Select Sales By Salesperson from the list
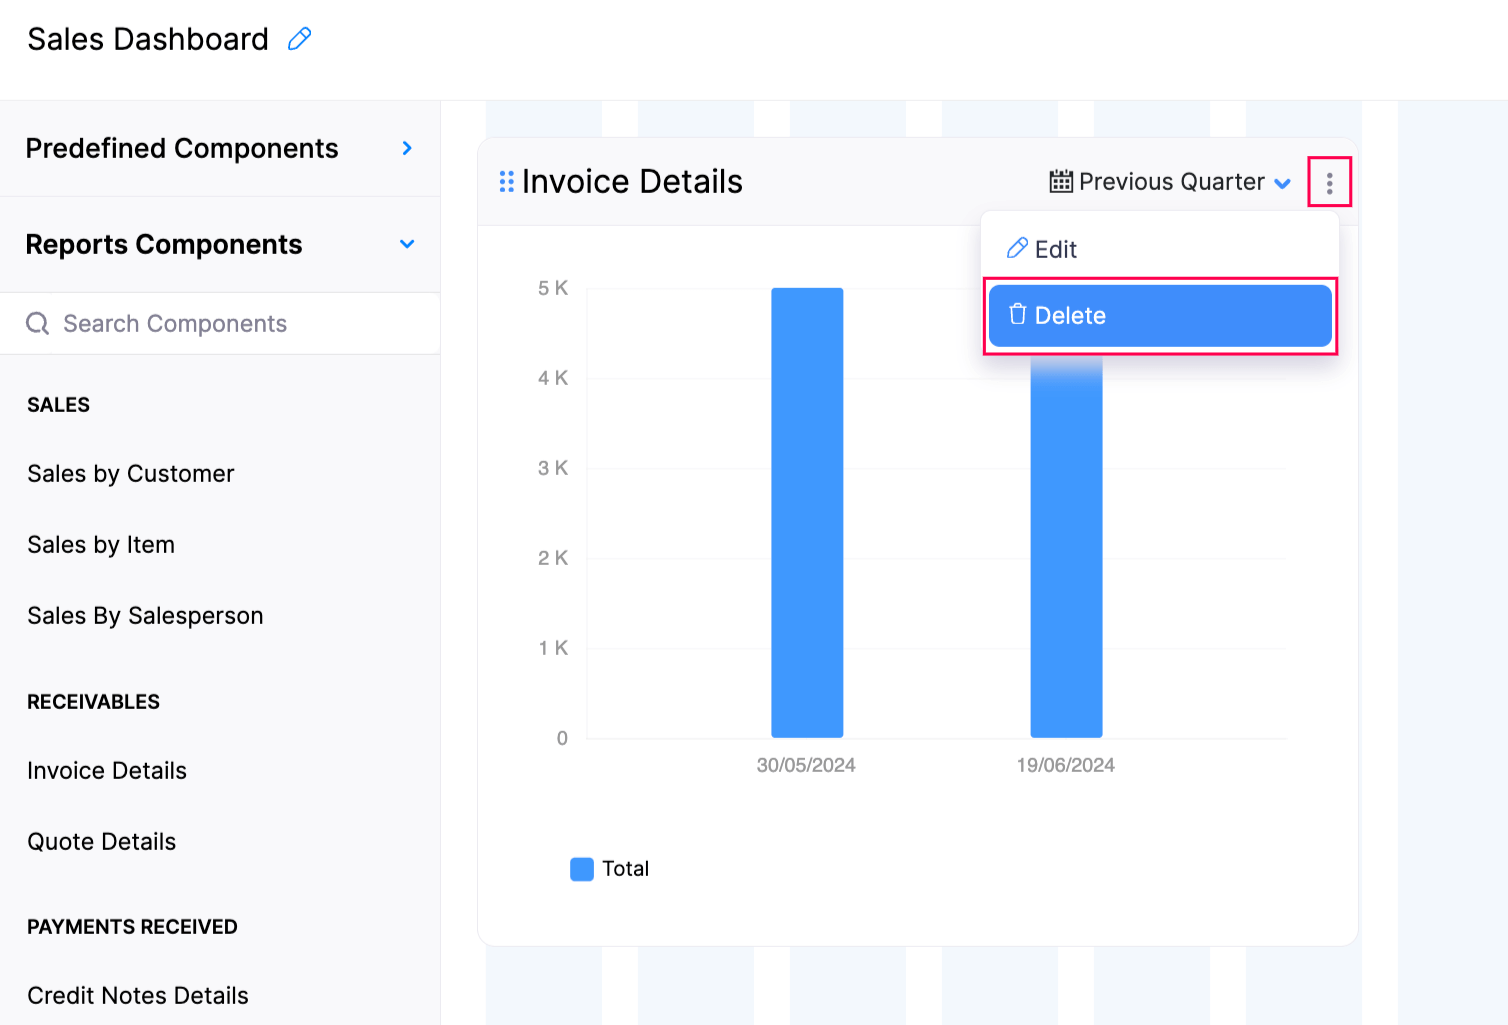Image resolution: width=1508 pixels, height=1025 pixels. (145, 616)
